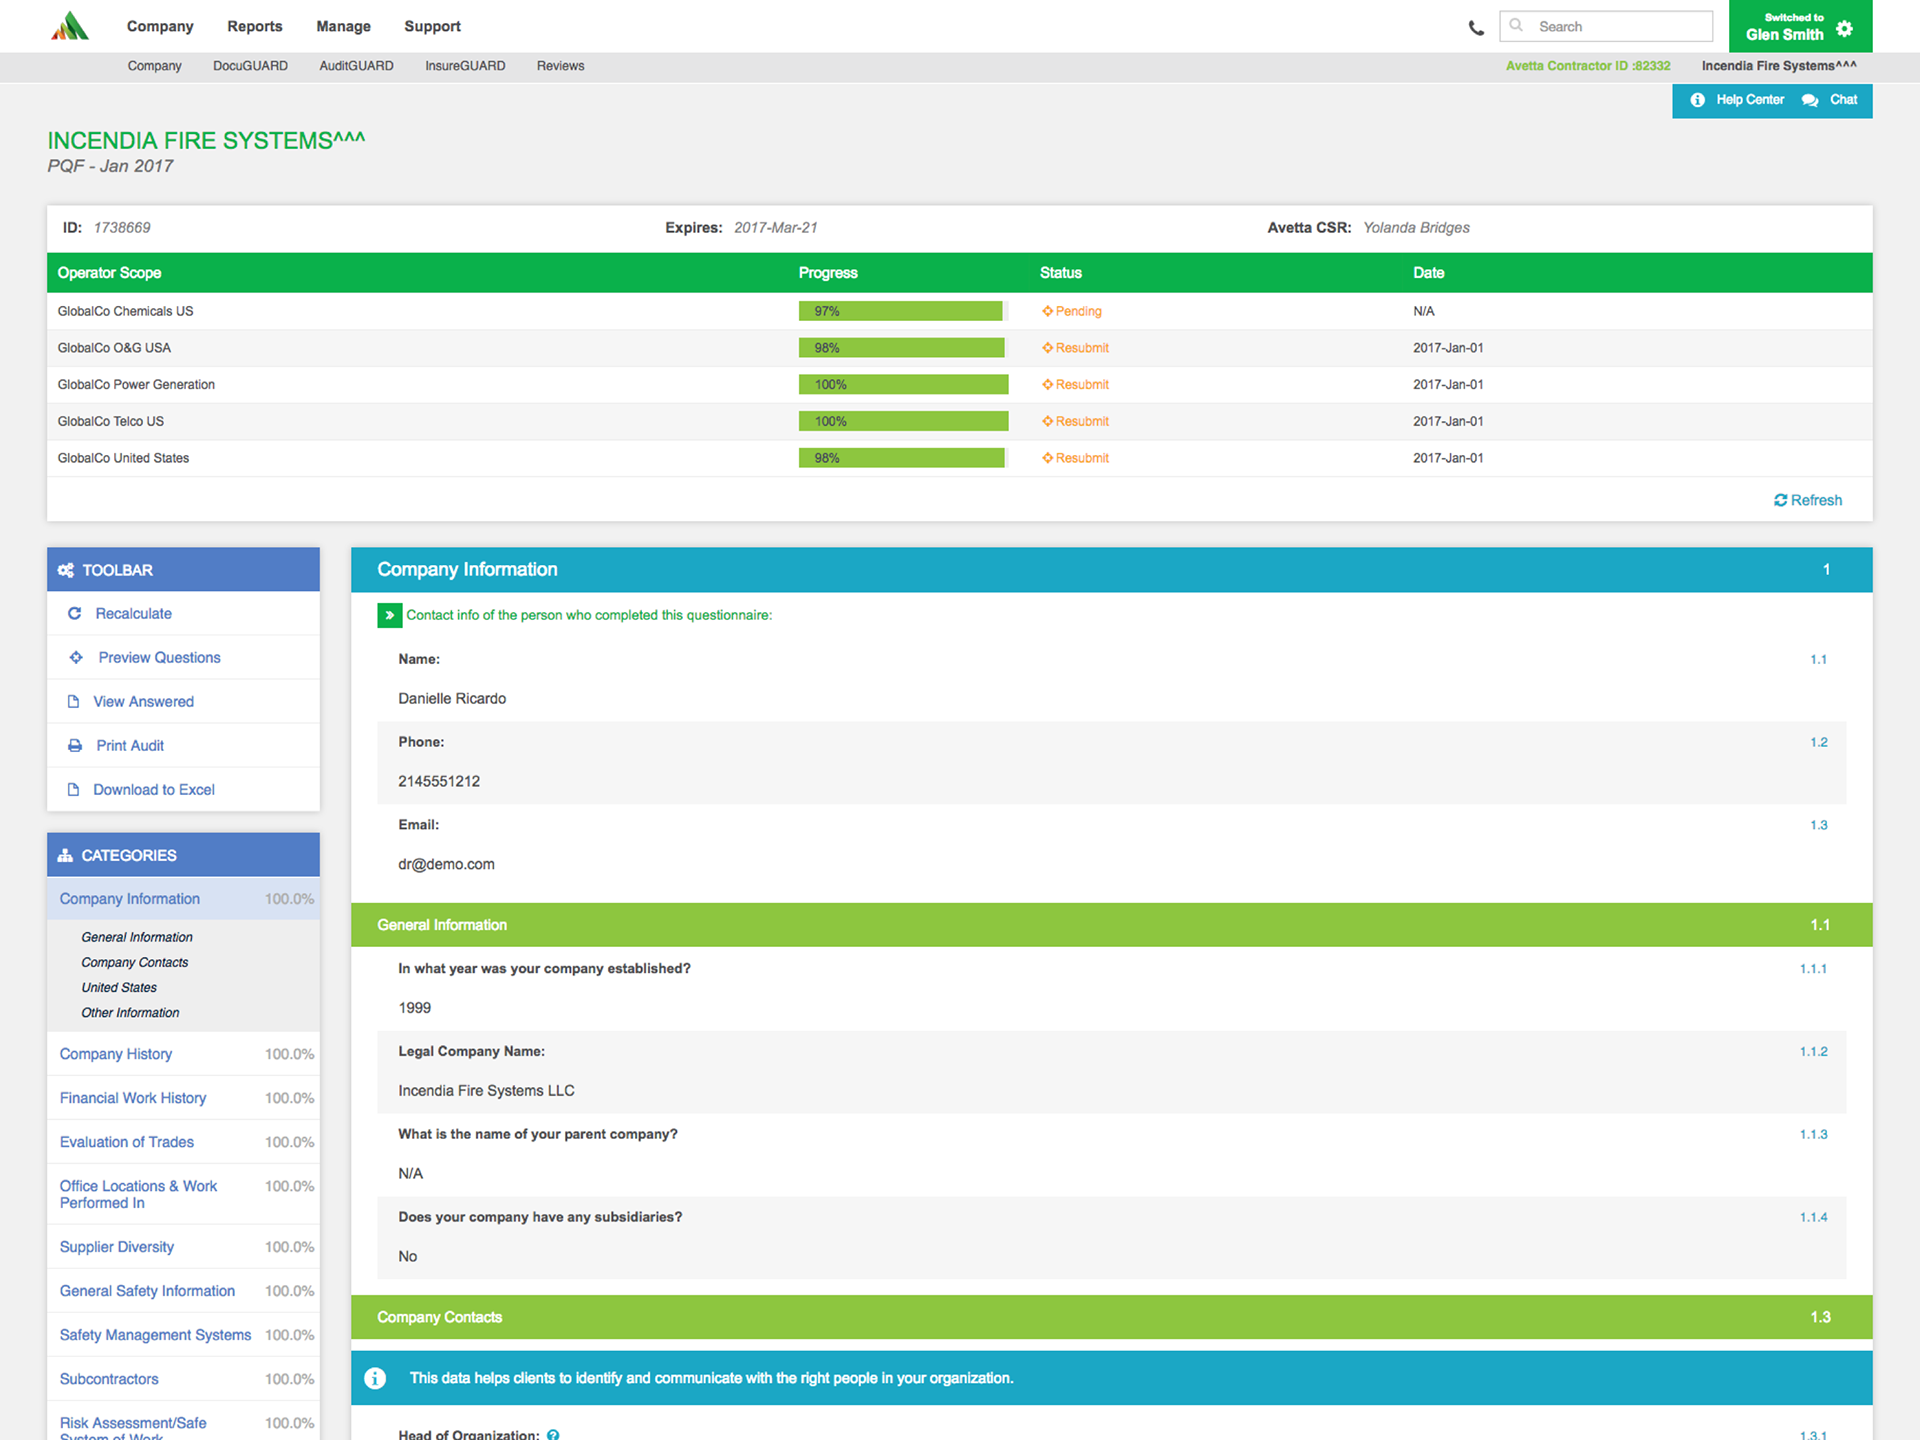Select Company Contacts subcategory
Viewport: 1920px width, 1440px height.
(135, 962)
